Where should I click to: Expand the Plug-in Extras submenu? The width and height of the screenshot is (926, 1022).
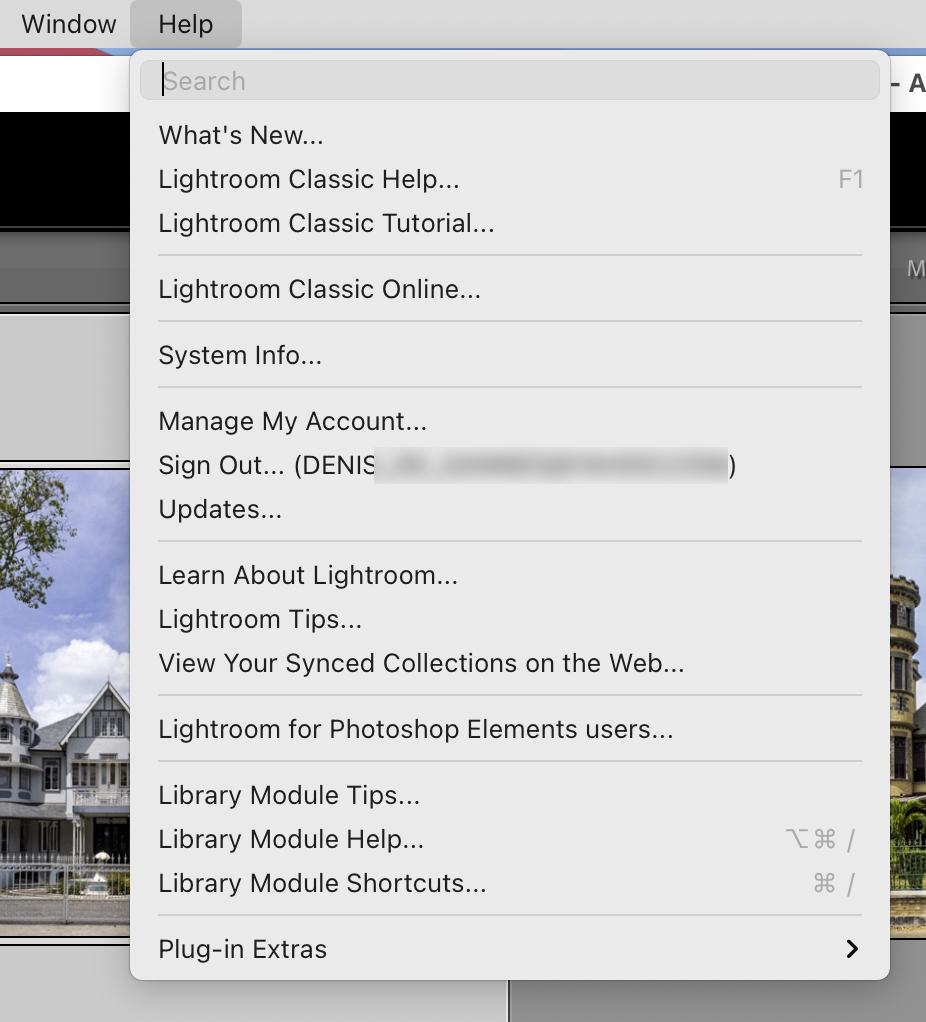pyautogui.click(x=242, y=949)
